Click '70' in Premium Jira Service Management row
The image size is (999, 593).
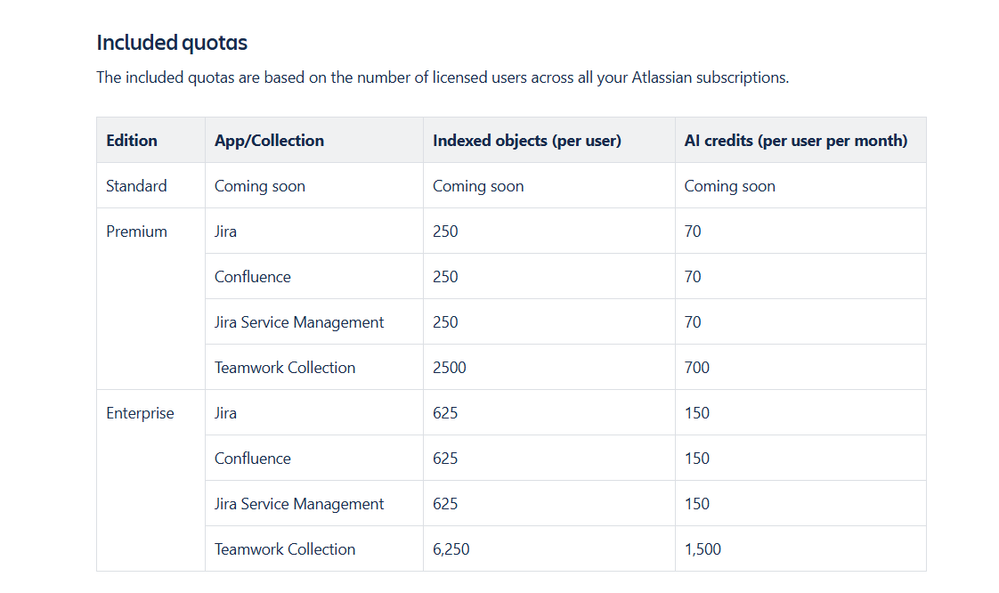(x=693, y=322)
